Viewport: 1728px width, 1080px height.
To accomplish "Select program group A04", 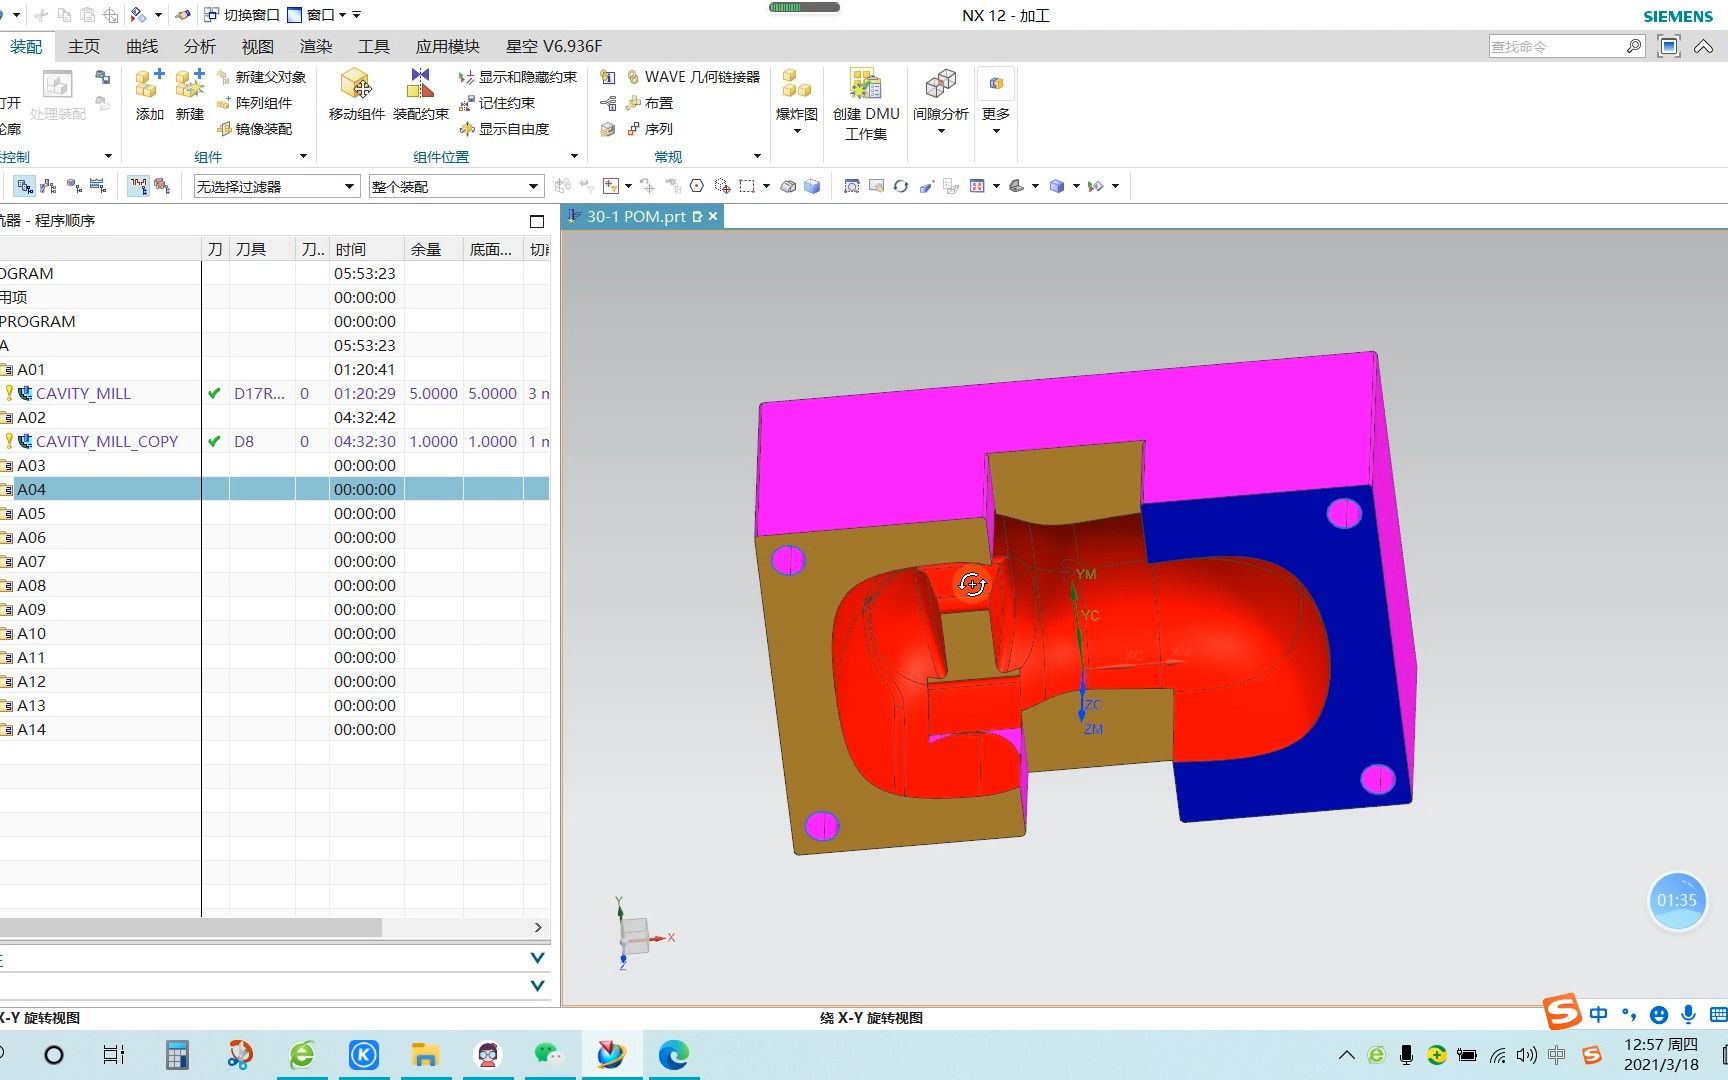I will pos(31,489).
